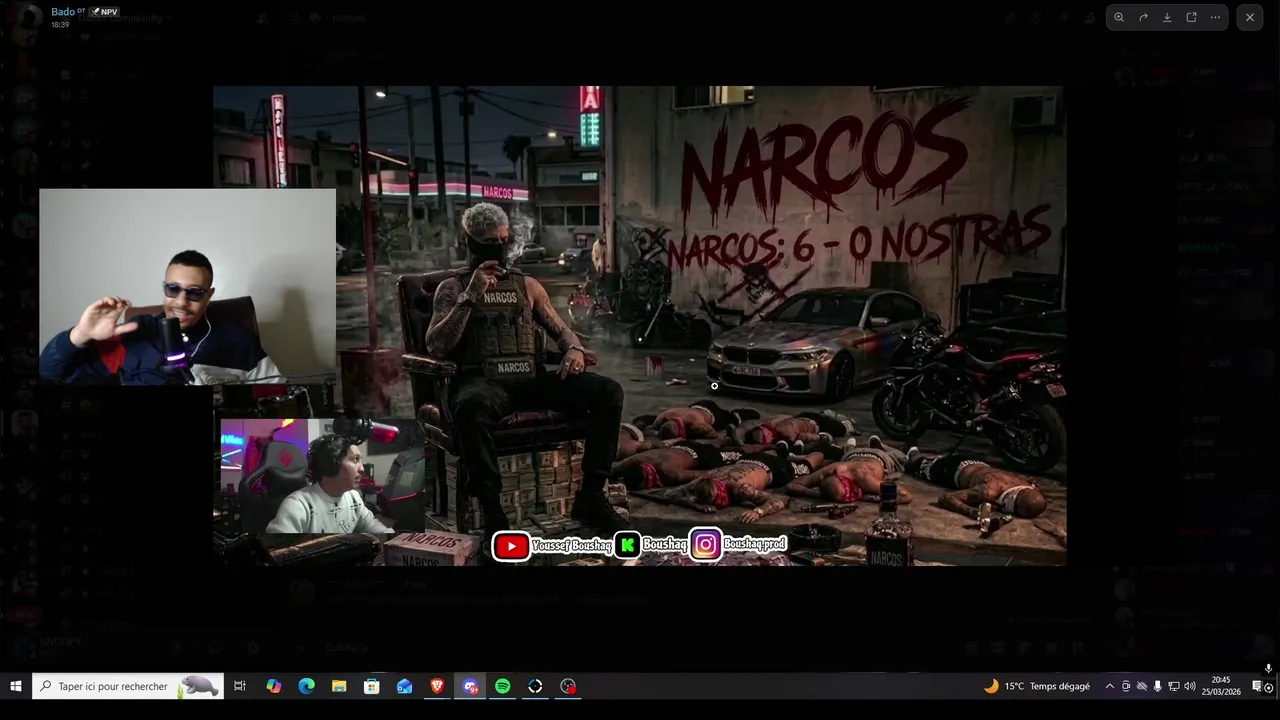
Task: Open the network tray icon
Action: 1174,686
